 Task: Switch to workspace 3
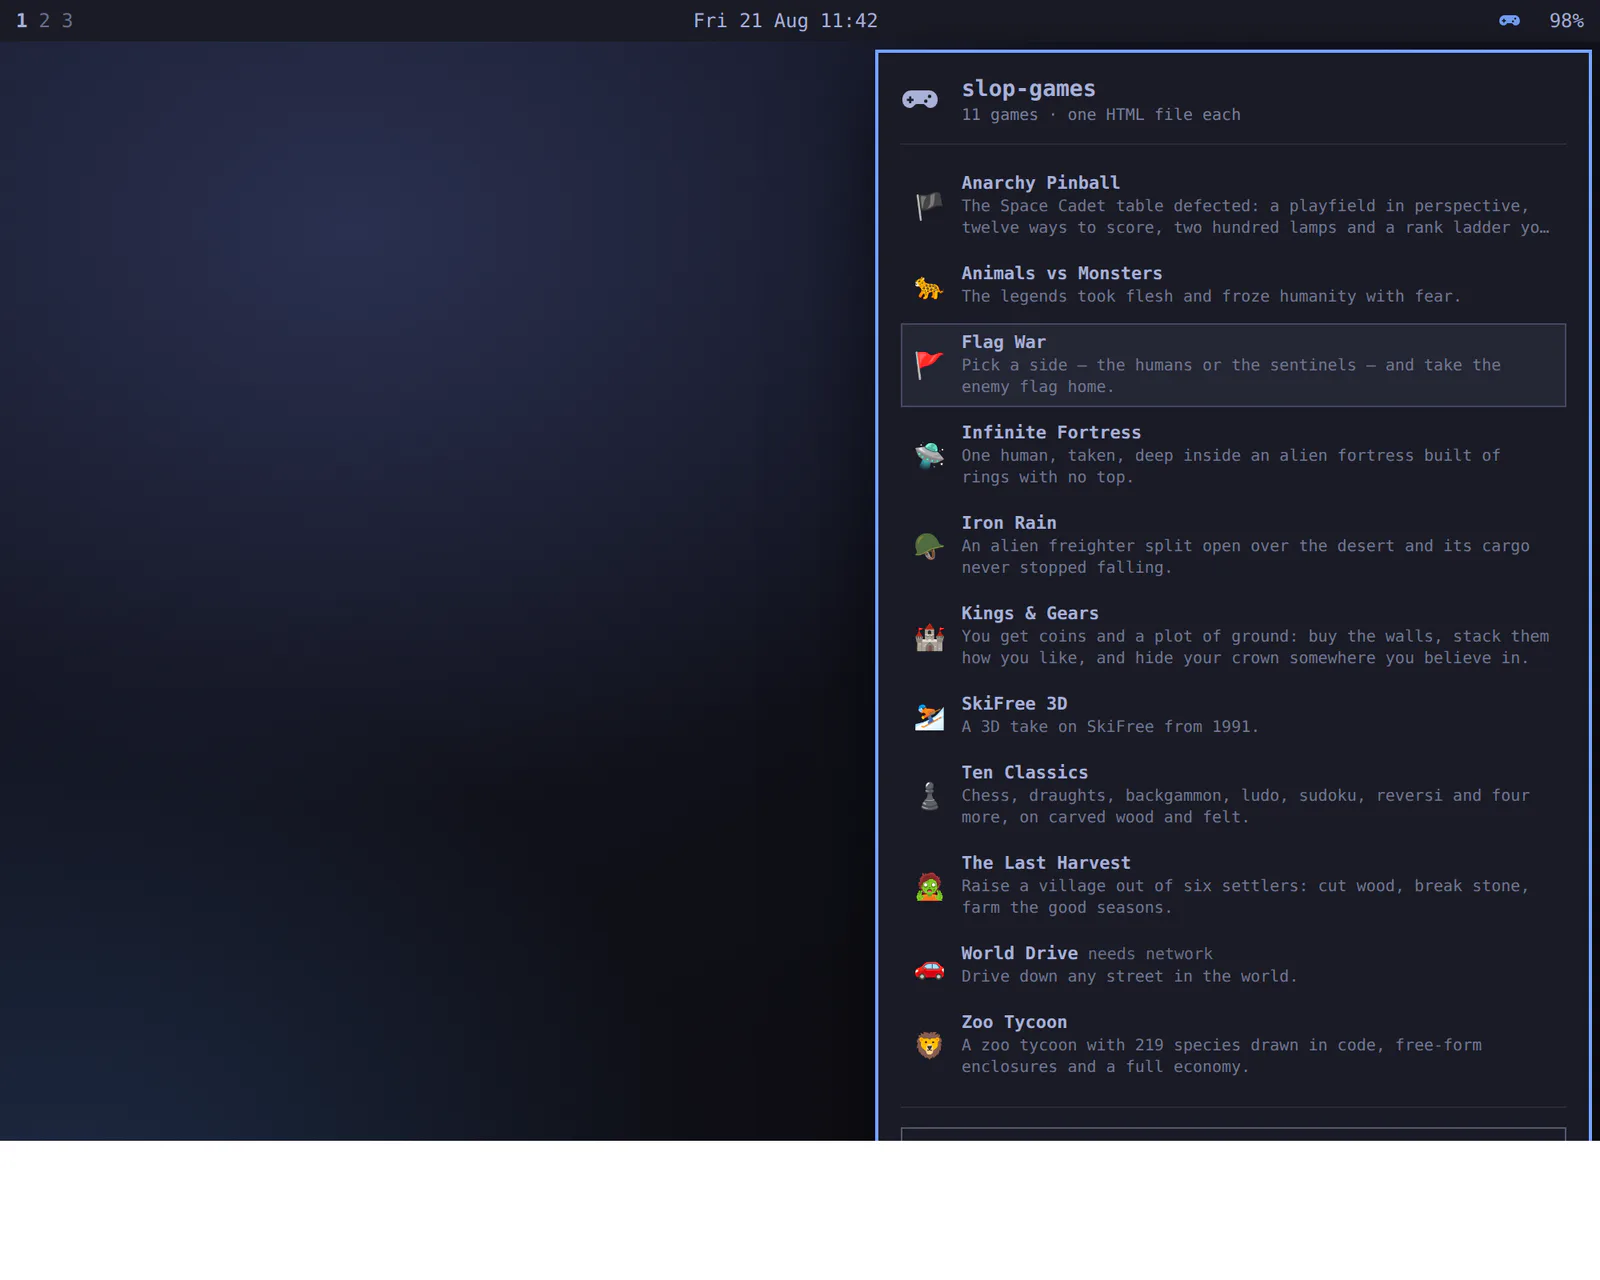[x=67, y=20]
